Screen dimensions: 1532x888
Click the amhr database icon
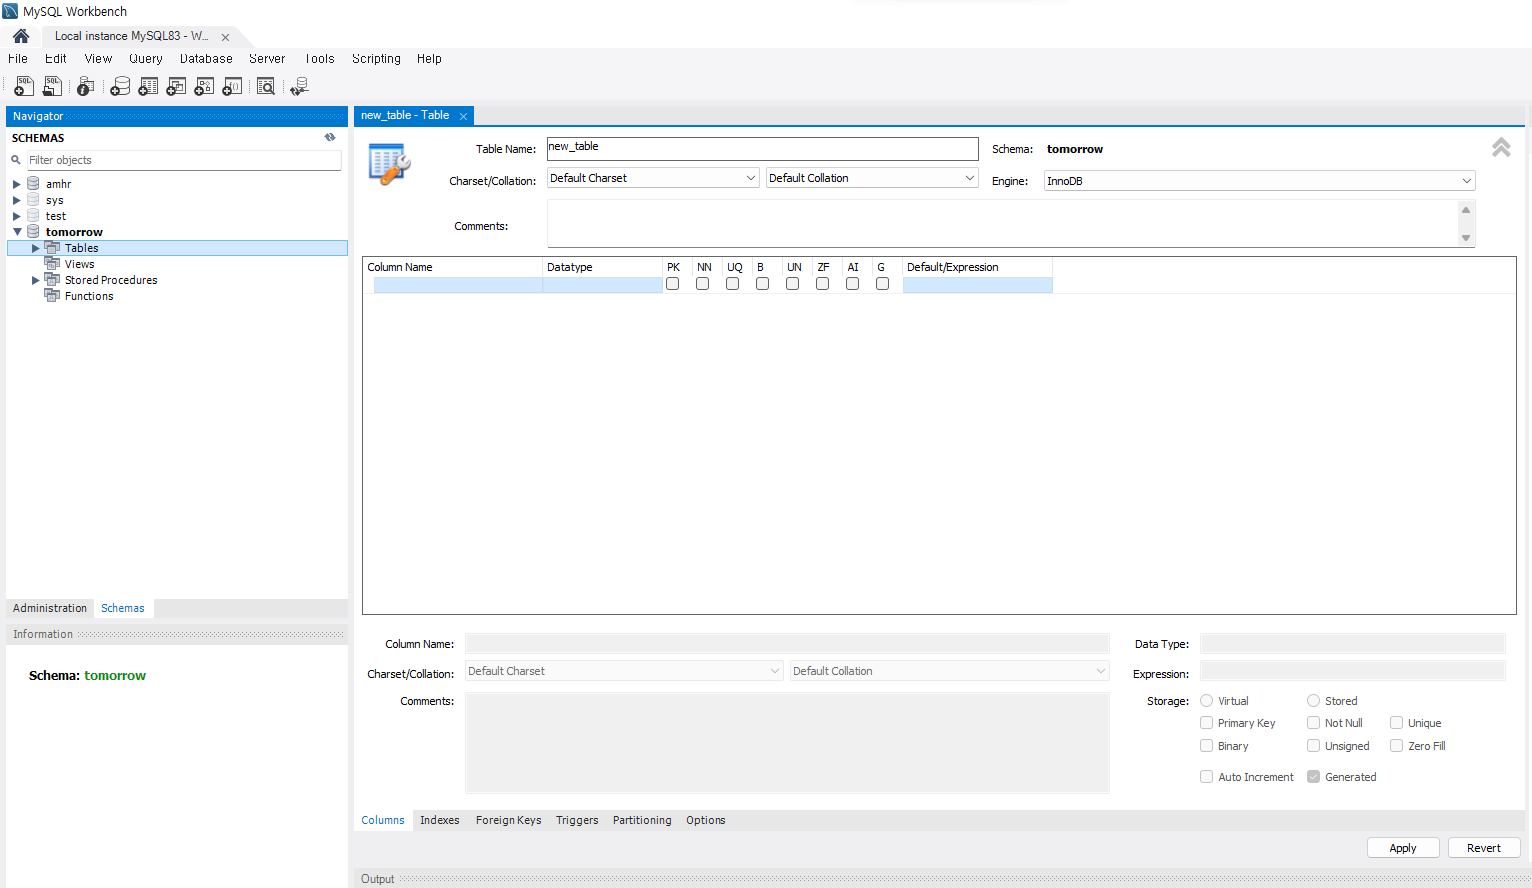point(33,184)
